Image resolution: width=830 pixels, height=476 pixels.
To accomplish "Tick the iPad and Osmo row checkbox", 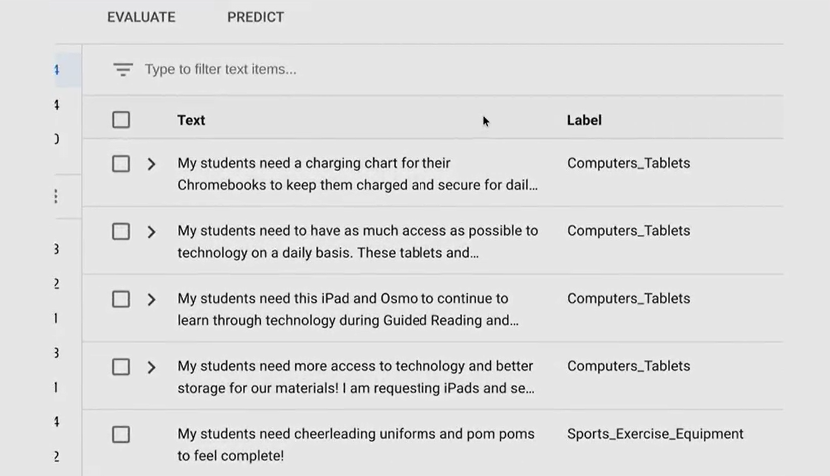I will point(121,299).
